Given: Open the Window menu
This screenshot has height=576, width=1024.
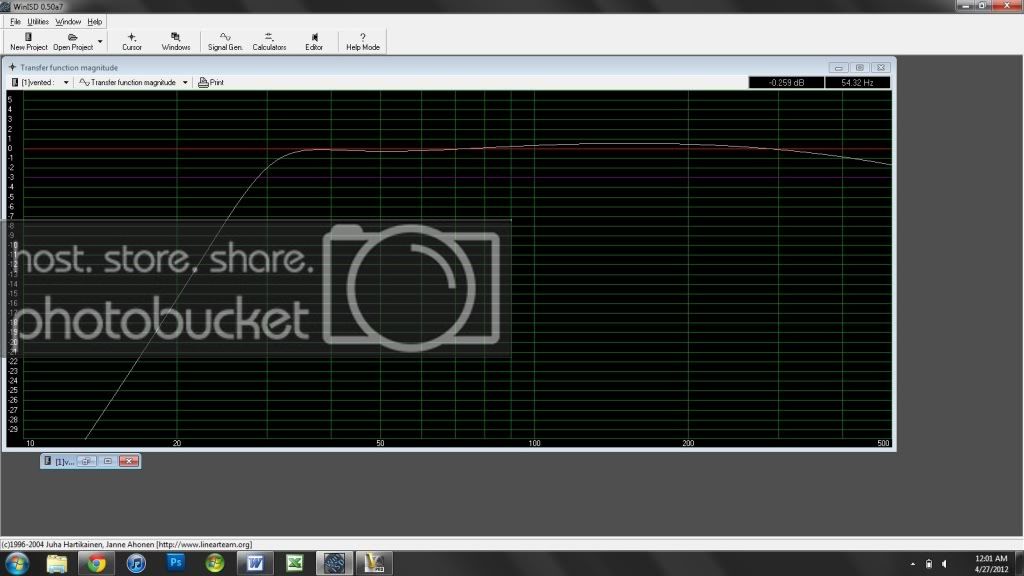Looking at the screenshot, I should 68,22.
